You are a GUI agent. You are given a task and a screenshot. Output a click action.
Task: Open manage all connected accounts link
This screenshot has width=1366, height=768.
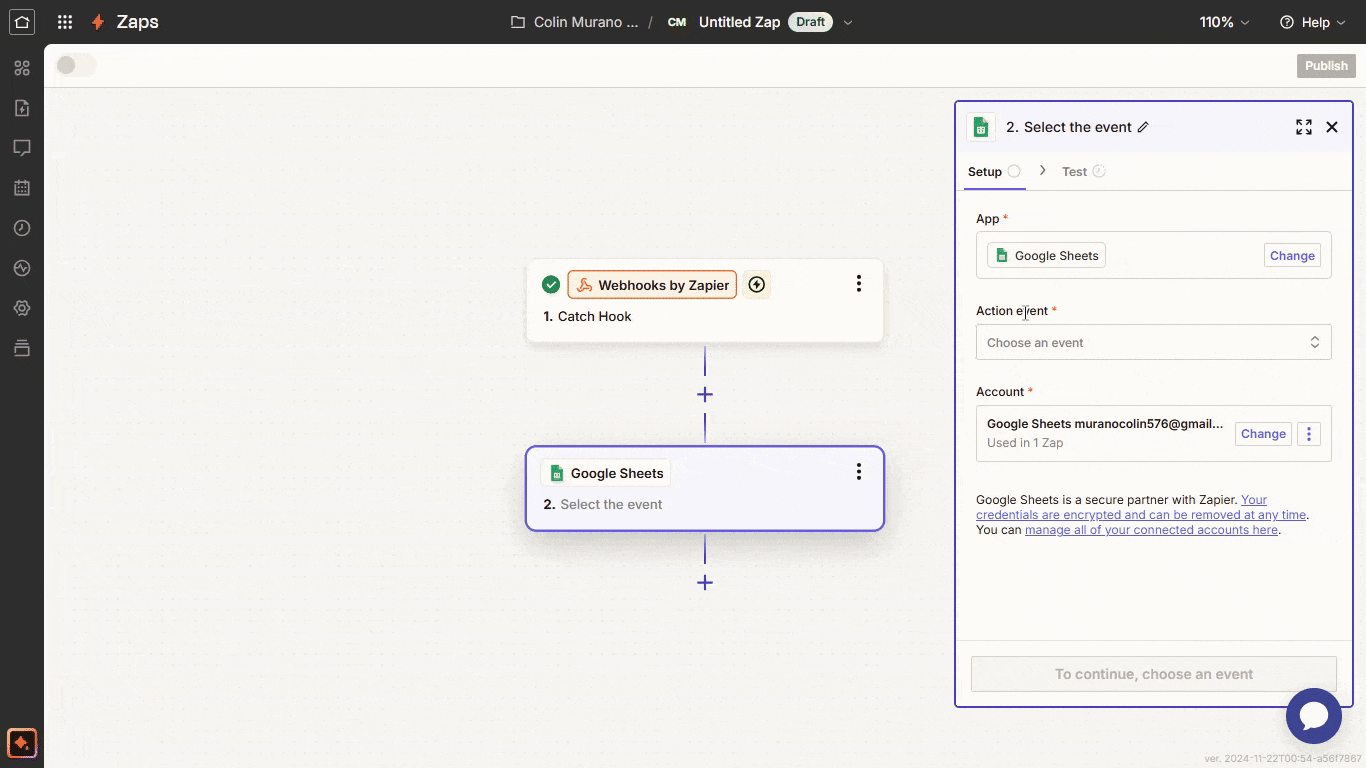coord(1151,530)
